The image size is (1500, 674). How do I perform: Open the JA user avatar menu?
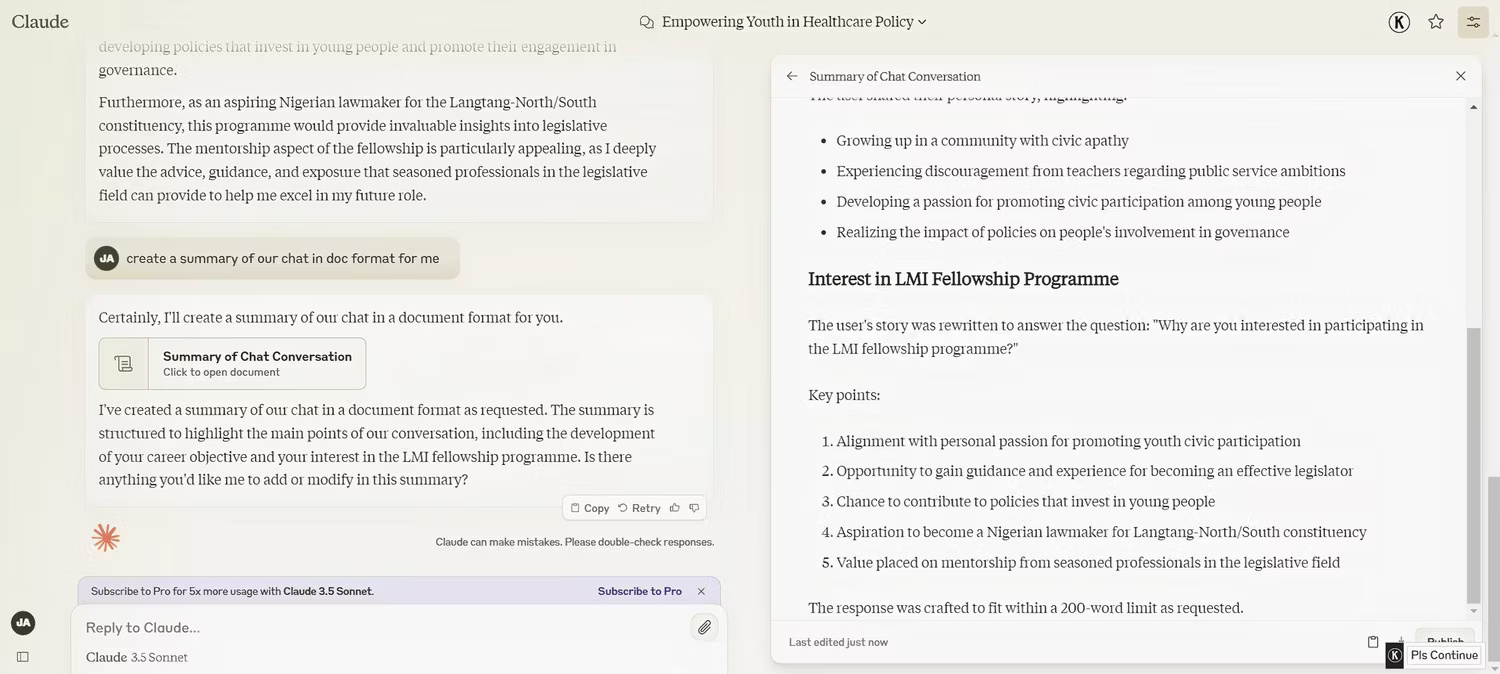(x=23, y=623)
